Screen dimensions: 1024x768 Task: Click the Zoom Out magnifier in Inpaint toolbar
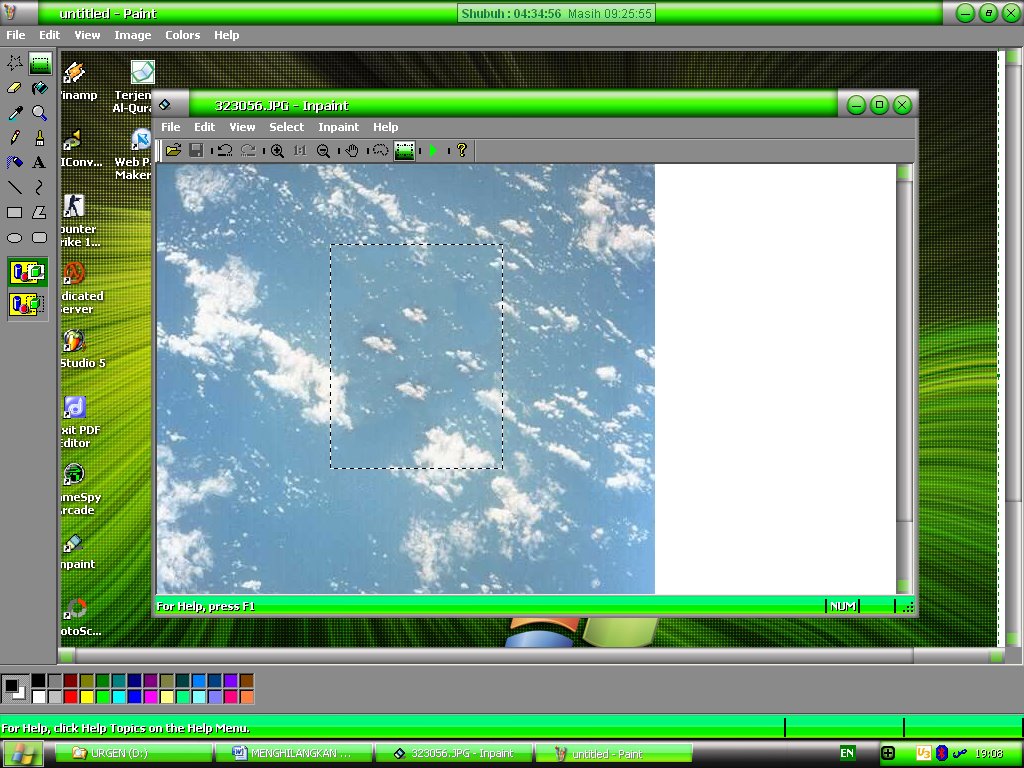coord(323,151)
